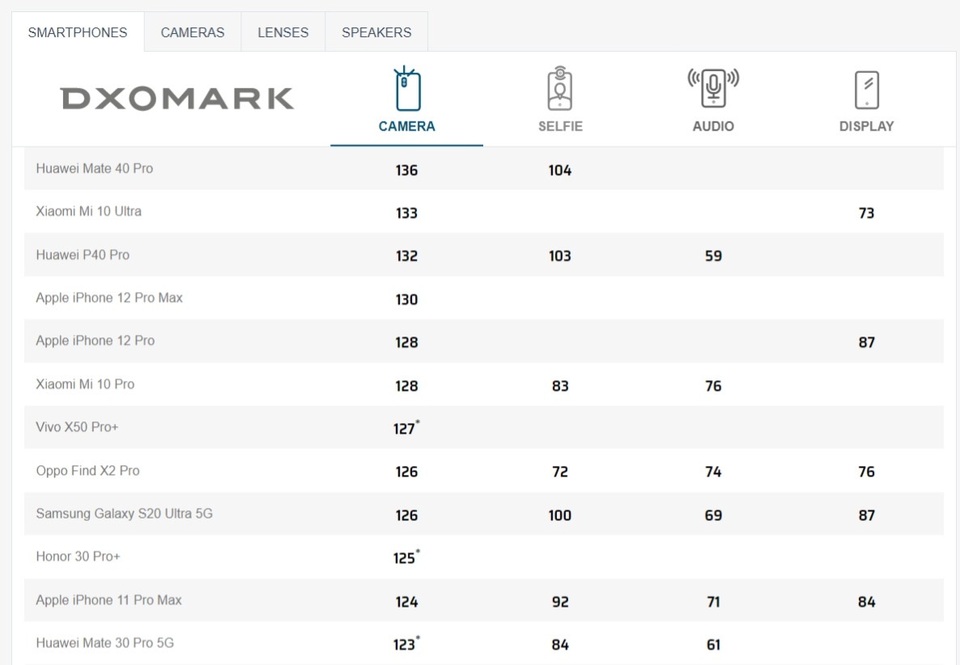Open the Xiaomi Mi 10 Pro entry
The height and width of the screenshot is (665, 960).
[85, 384]
